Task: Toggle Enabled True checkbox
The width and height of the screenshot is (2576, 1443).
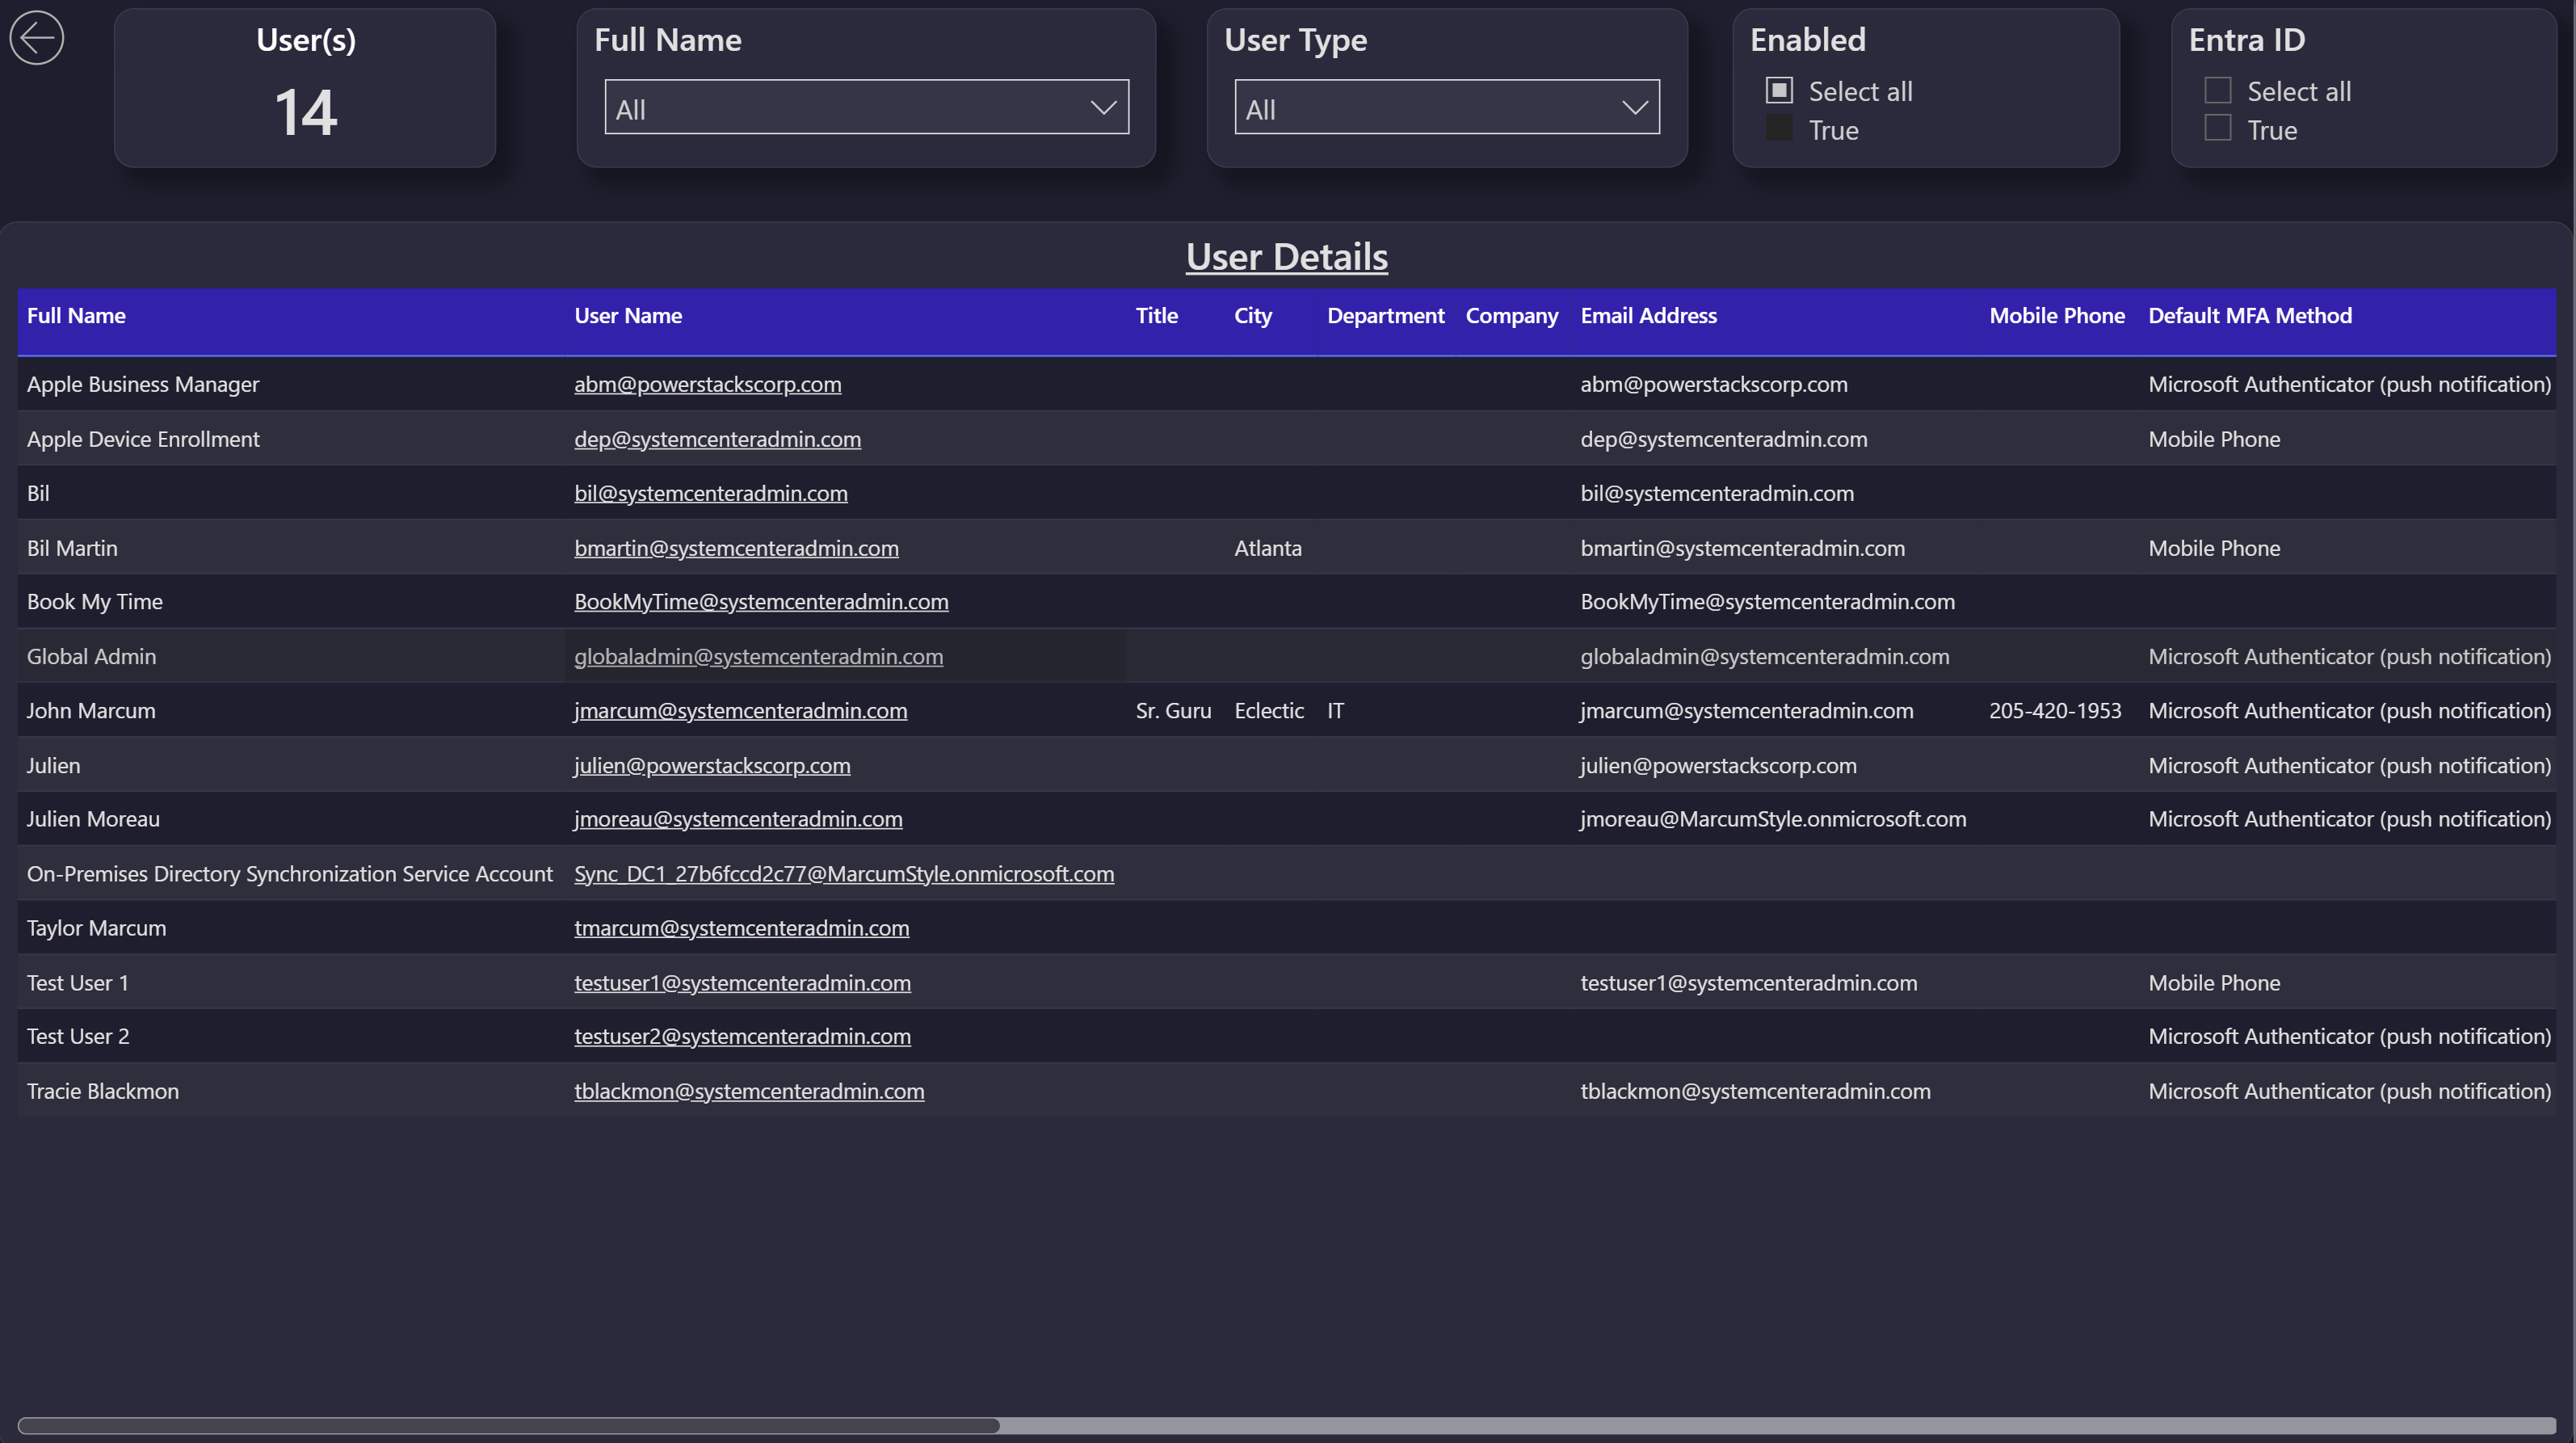Action: 1779,128
